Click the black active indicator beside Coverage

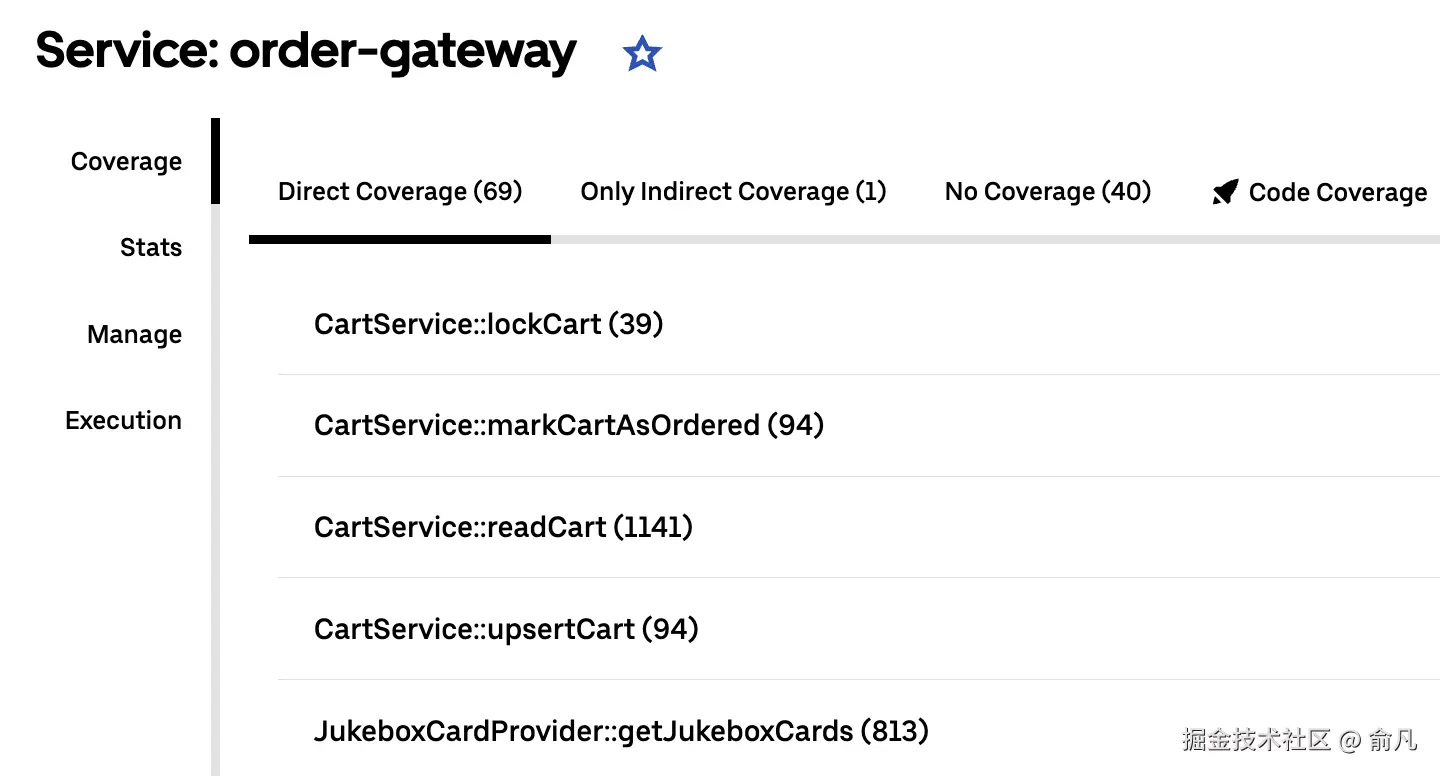click(x=215, y=161)
